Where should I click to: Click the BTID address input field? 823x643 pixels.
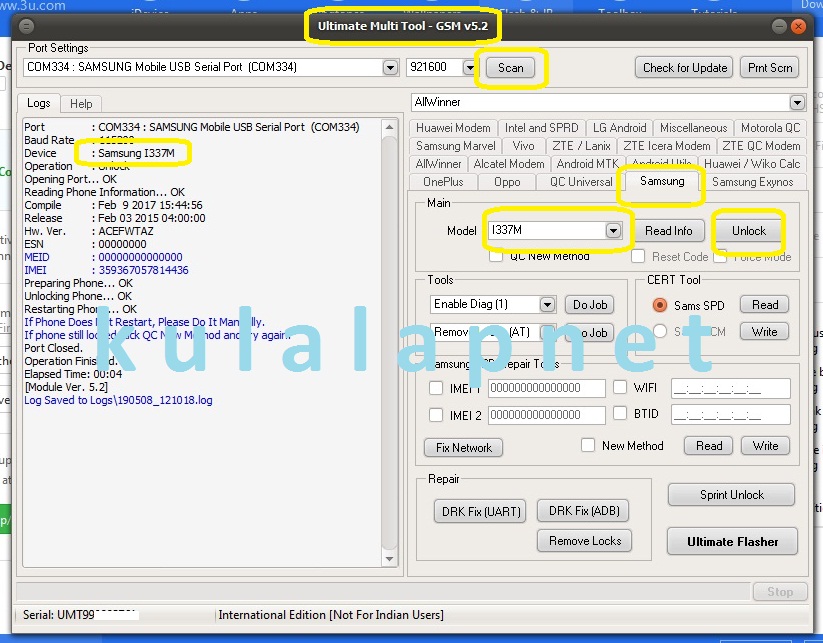(731, 415)
